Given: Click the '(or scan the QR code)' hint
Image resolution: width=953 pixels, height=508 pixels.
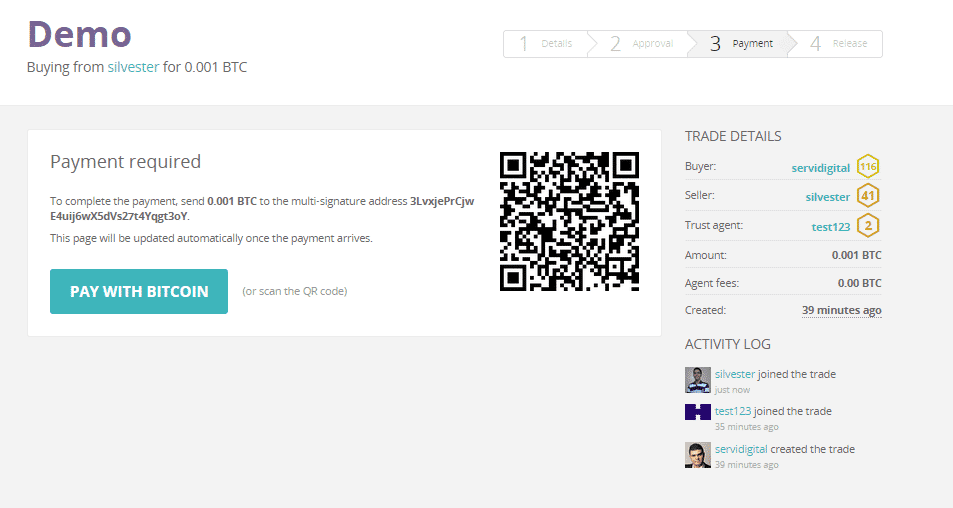Looking at the screenshot, I should pyautogui.click(x=295, y=291).
